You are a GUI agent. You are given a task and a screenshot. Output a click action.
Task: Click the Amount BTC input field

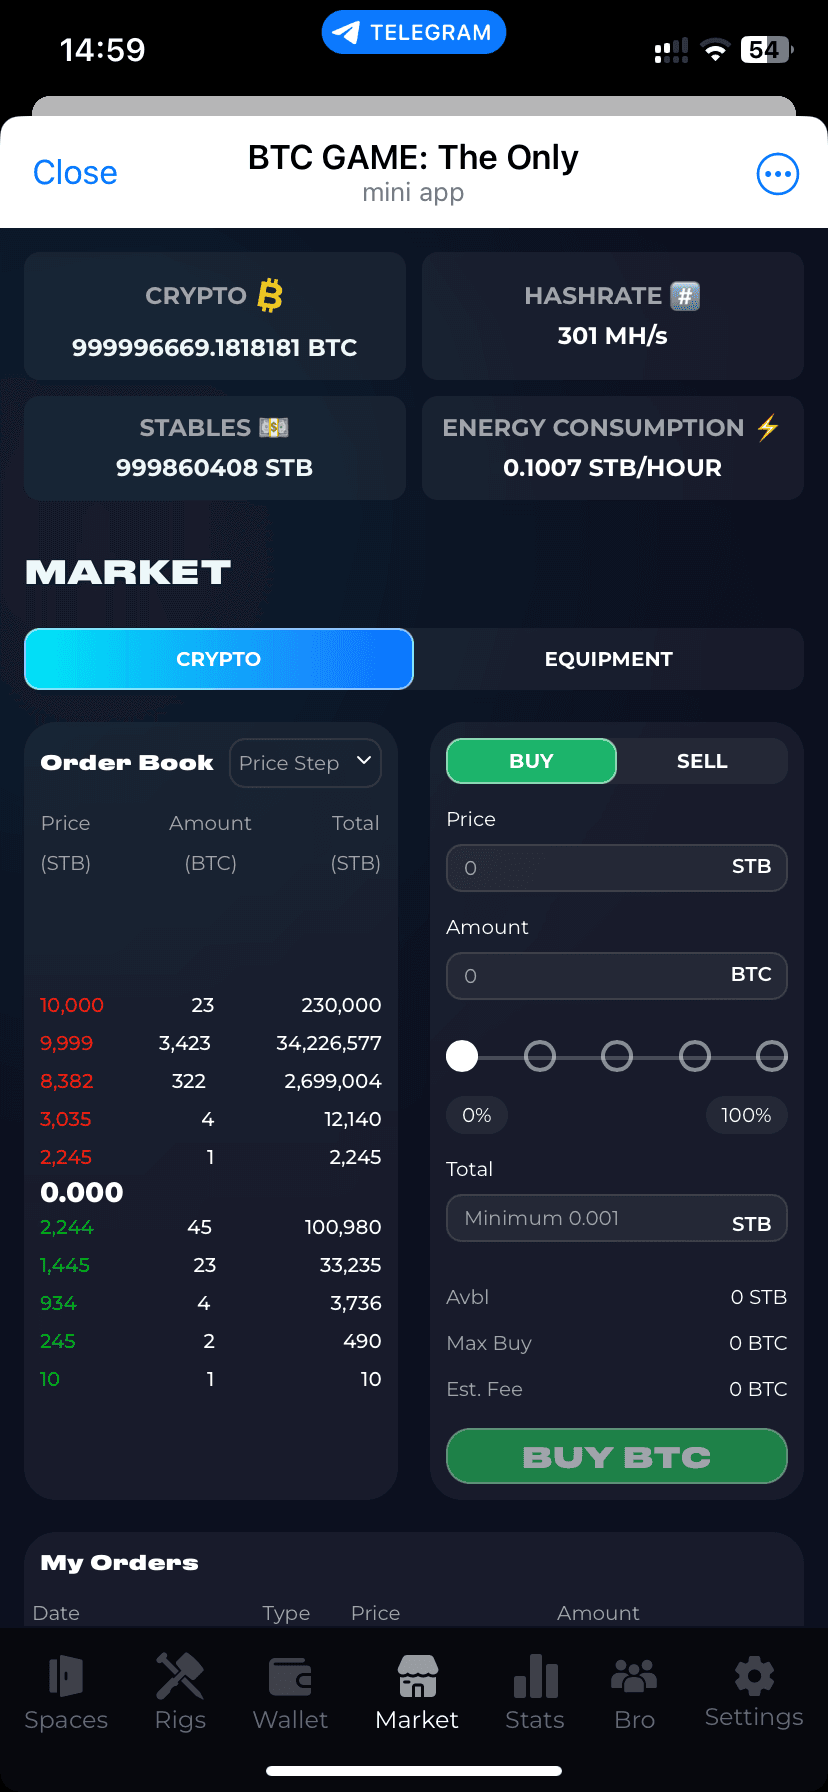600,975
